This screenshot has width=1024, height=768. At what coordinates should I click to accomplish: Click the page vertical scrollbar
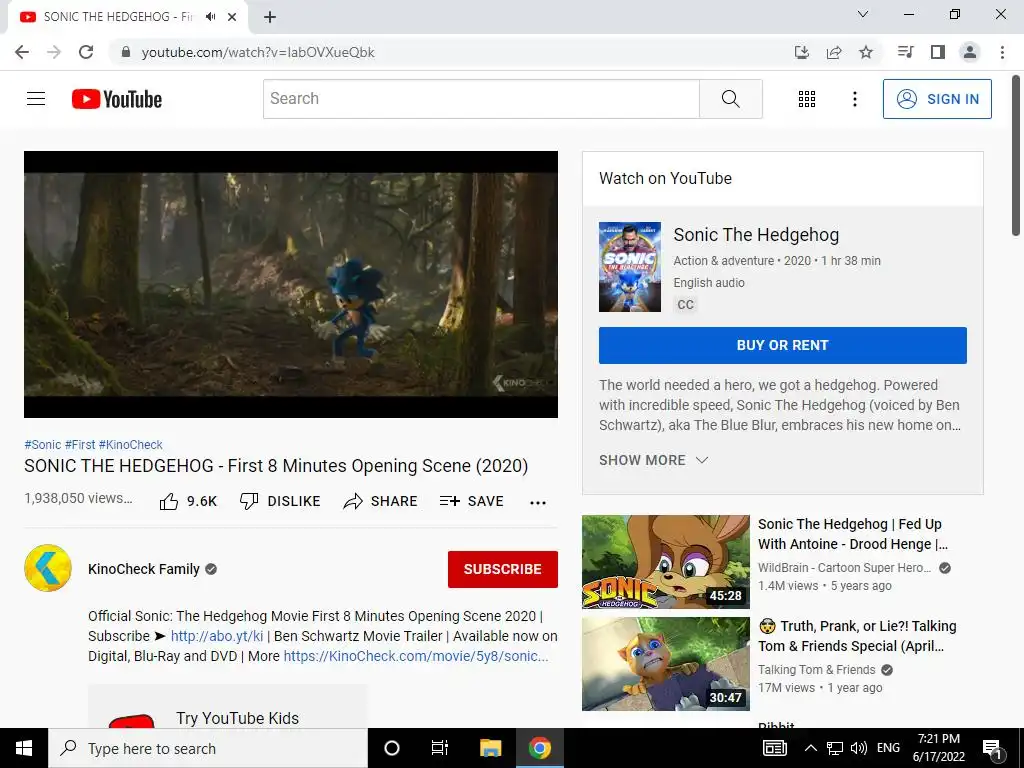[1016, 157]
